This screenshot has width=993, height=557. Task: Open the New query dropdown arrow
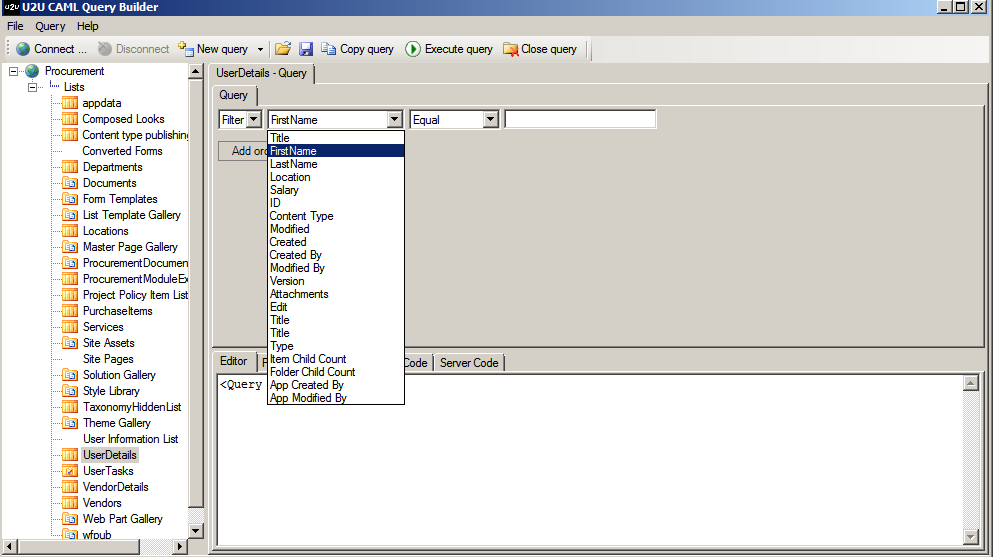[x=260, y=49]
